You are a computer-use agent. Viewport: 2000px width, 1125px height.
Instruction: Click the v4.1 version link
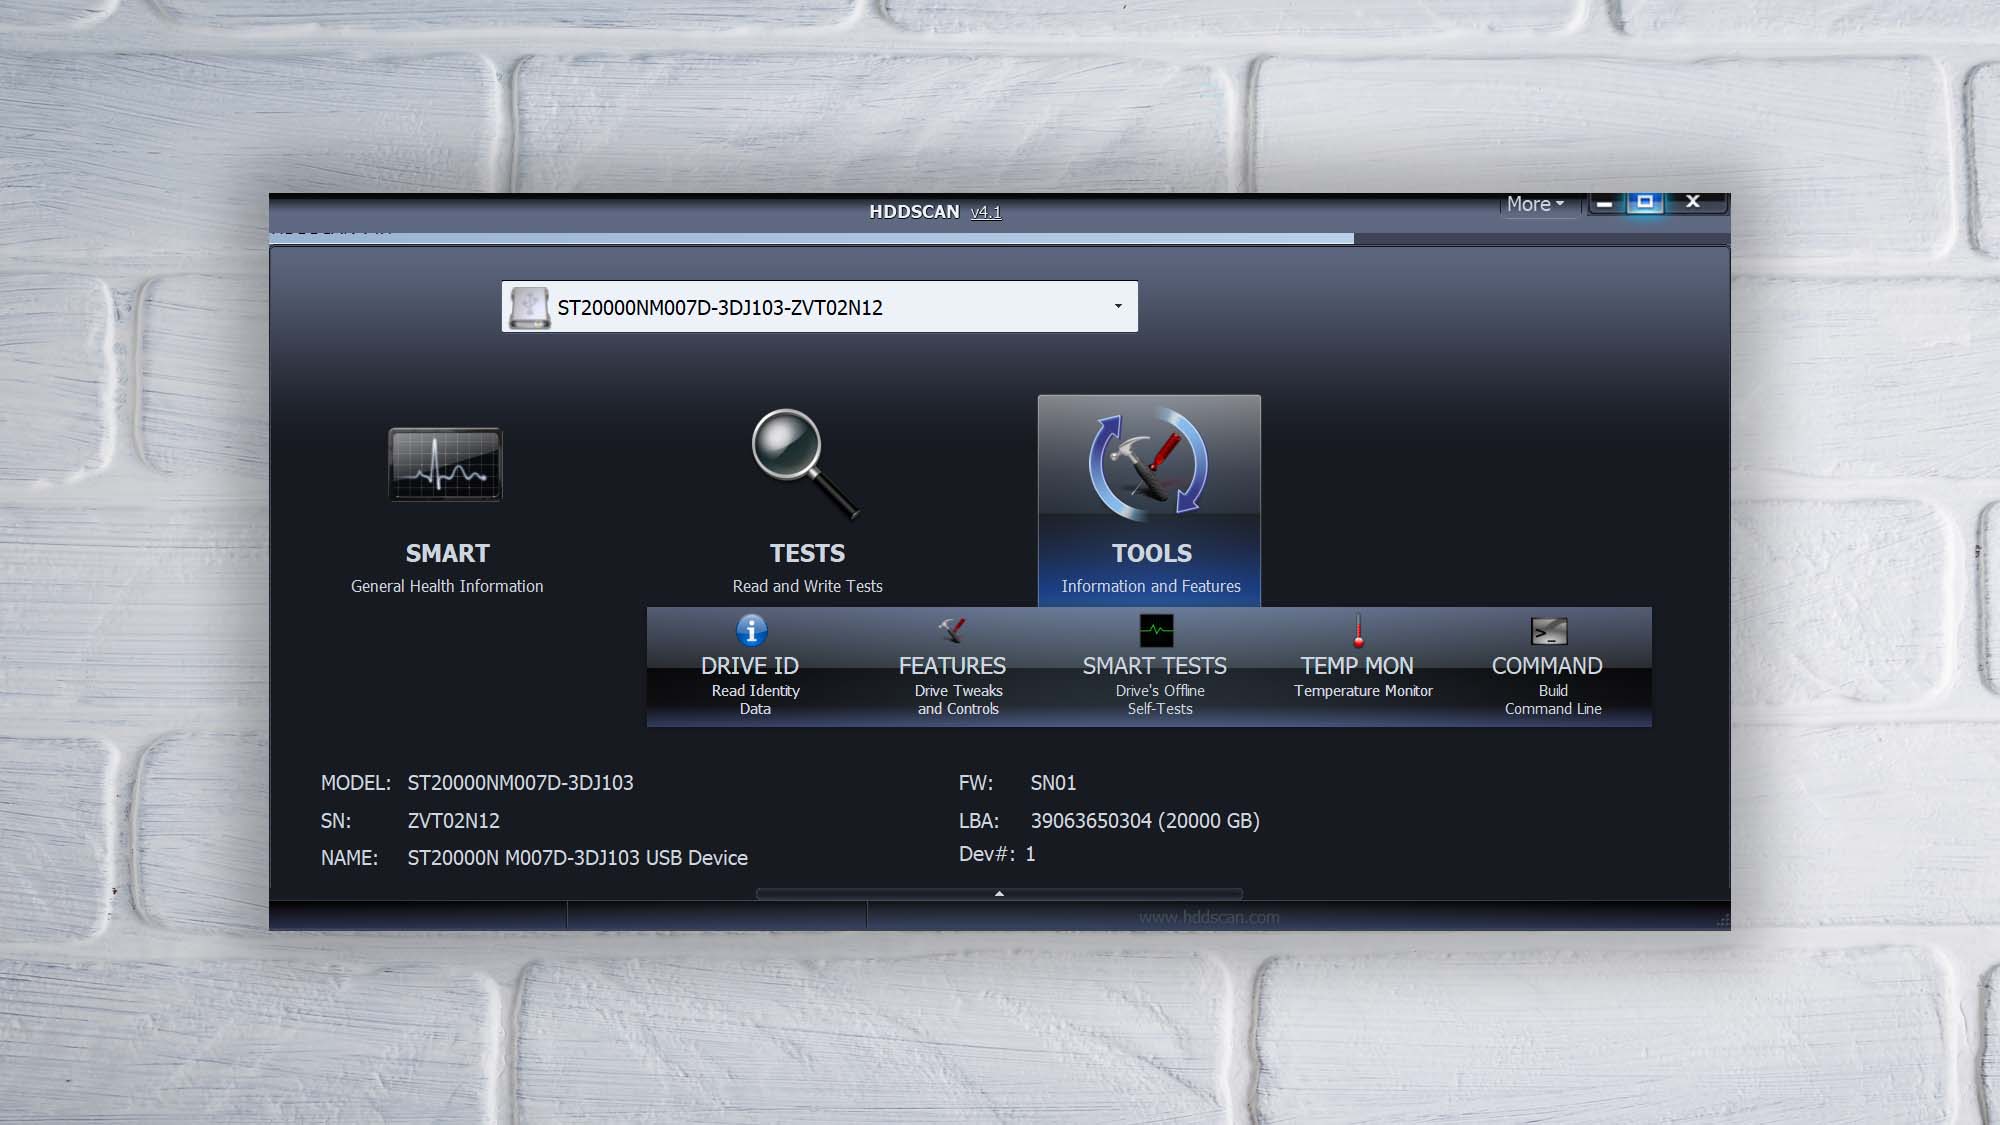[x=985, y=212]
